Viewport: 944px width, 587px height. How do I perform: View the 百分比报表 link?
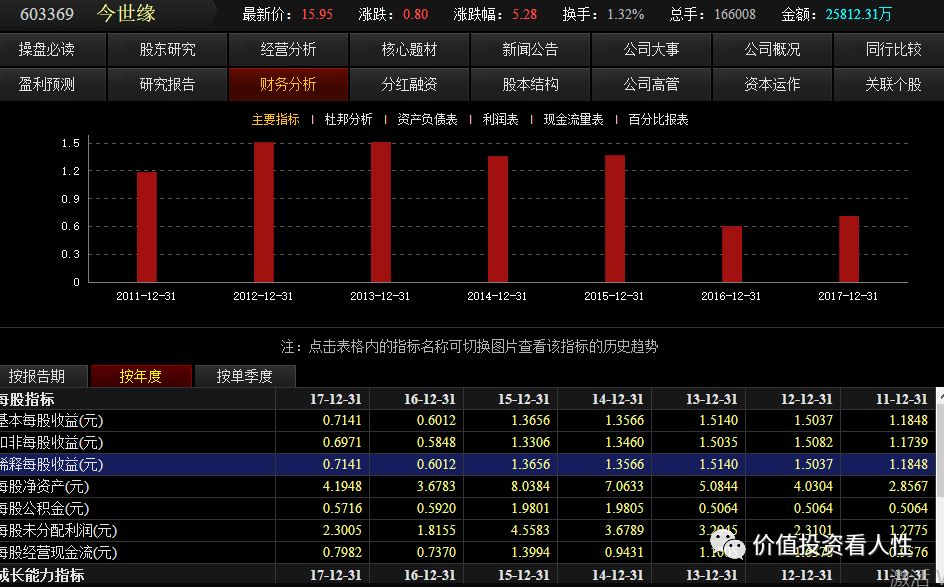click(658, 119)
